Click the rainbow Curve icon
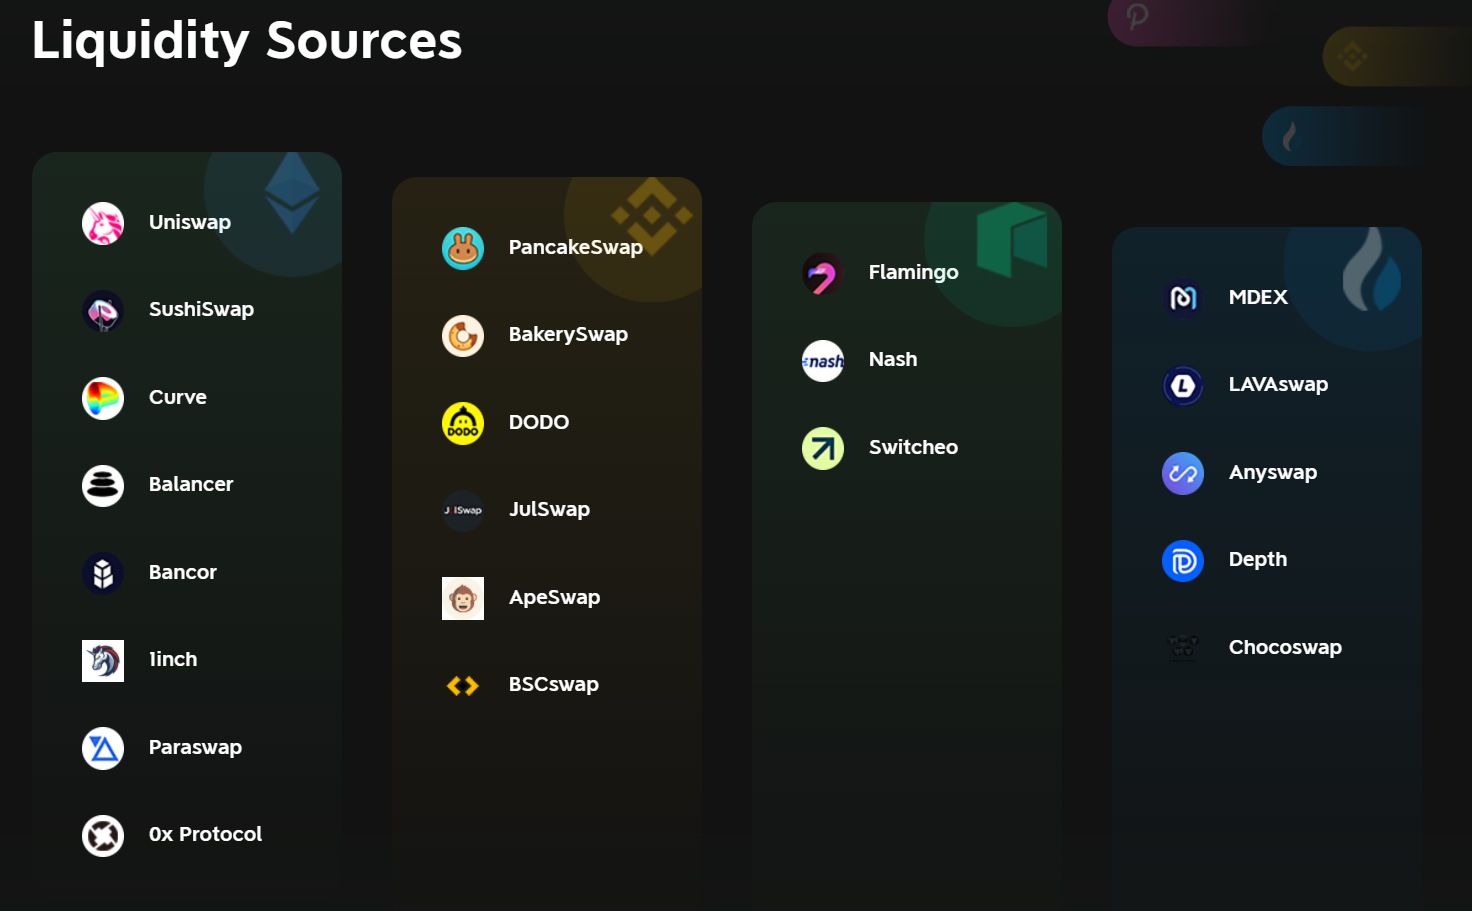The height and width of the screenshot is (911, 1472). coord(103,398)
